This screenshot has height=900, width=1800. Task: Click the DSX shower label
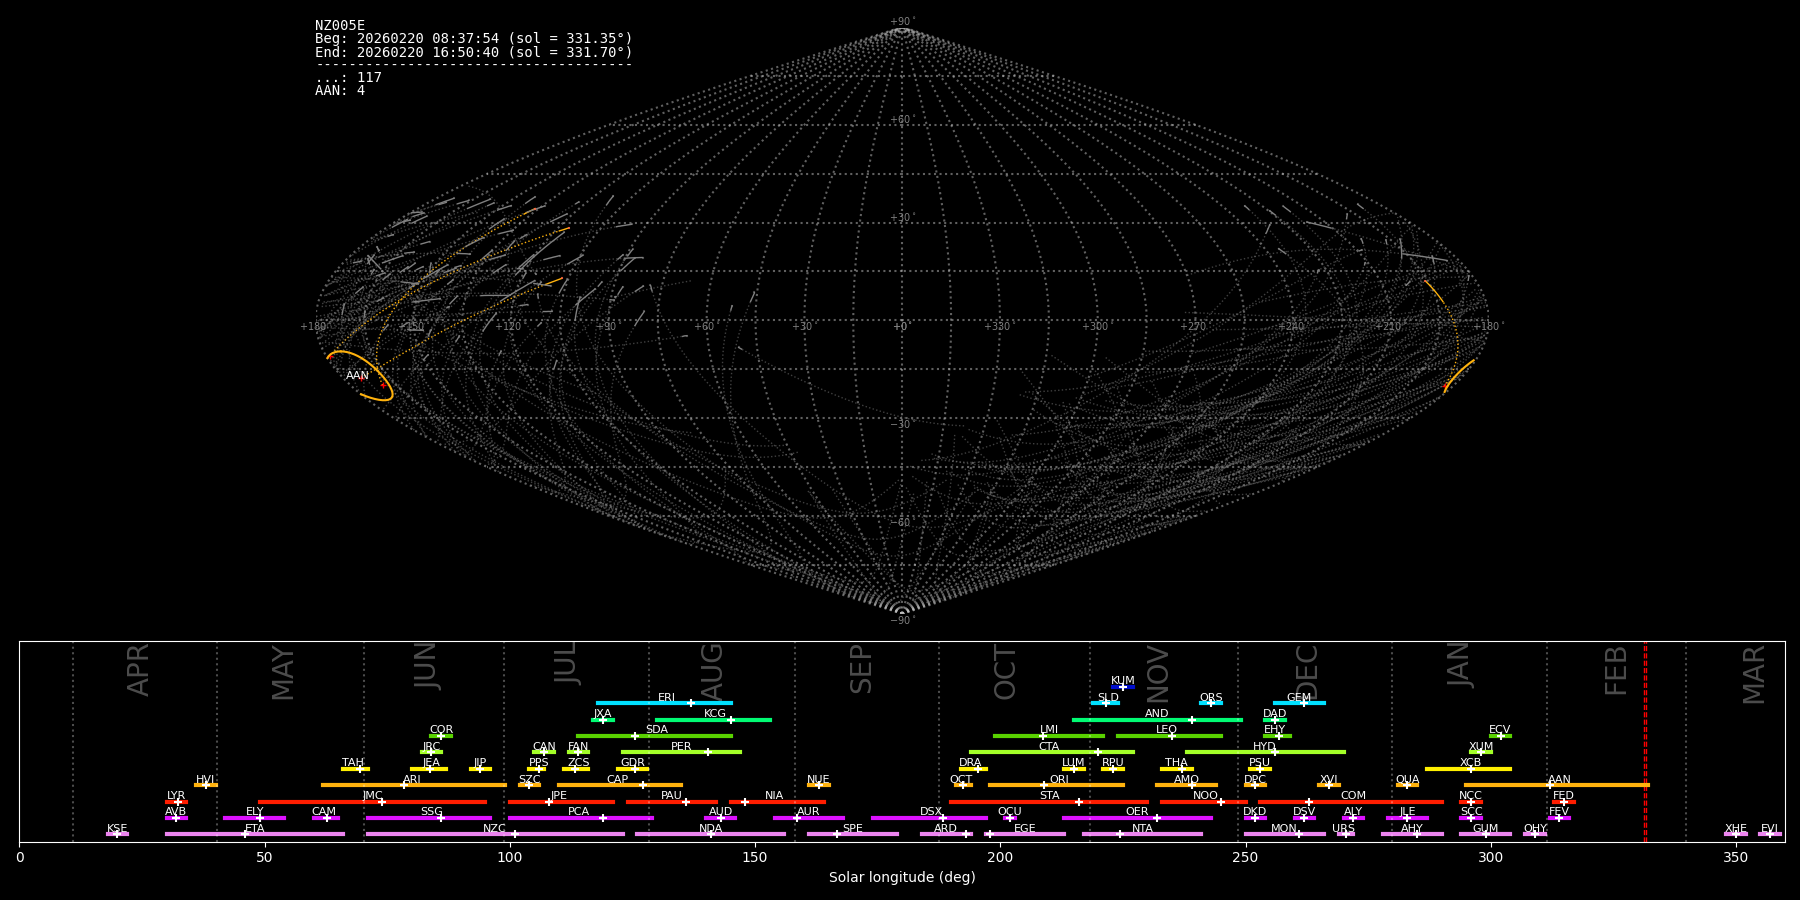[931, 812]
